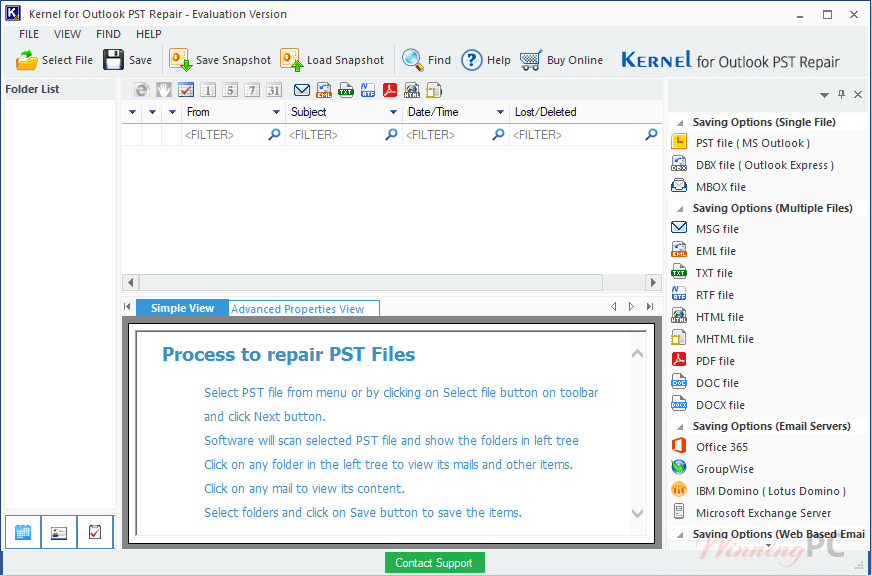Screen dimensions: 872x576
Task: Click the Contact Support button
Action: point(434,563)
